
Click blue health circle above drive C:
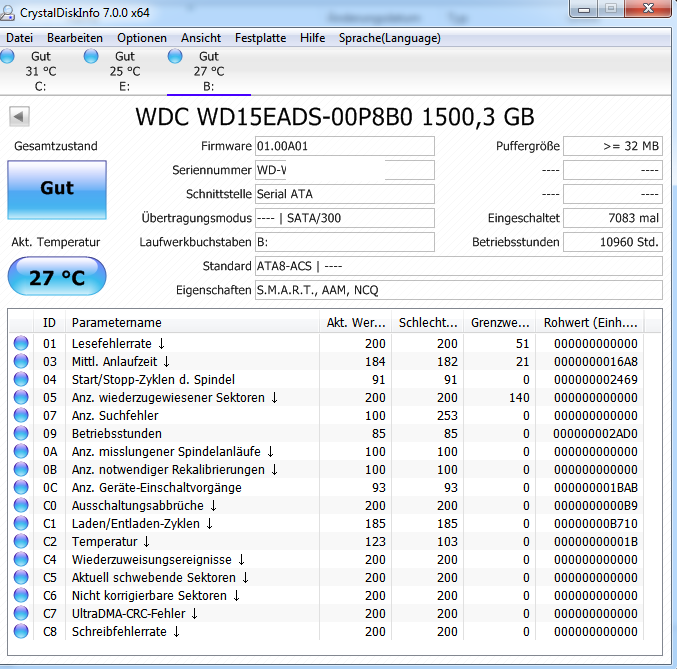(7, 56)
